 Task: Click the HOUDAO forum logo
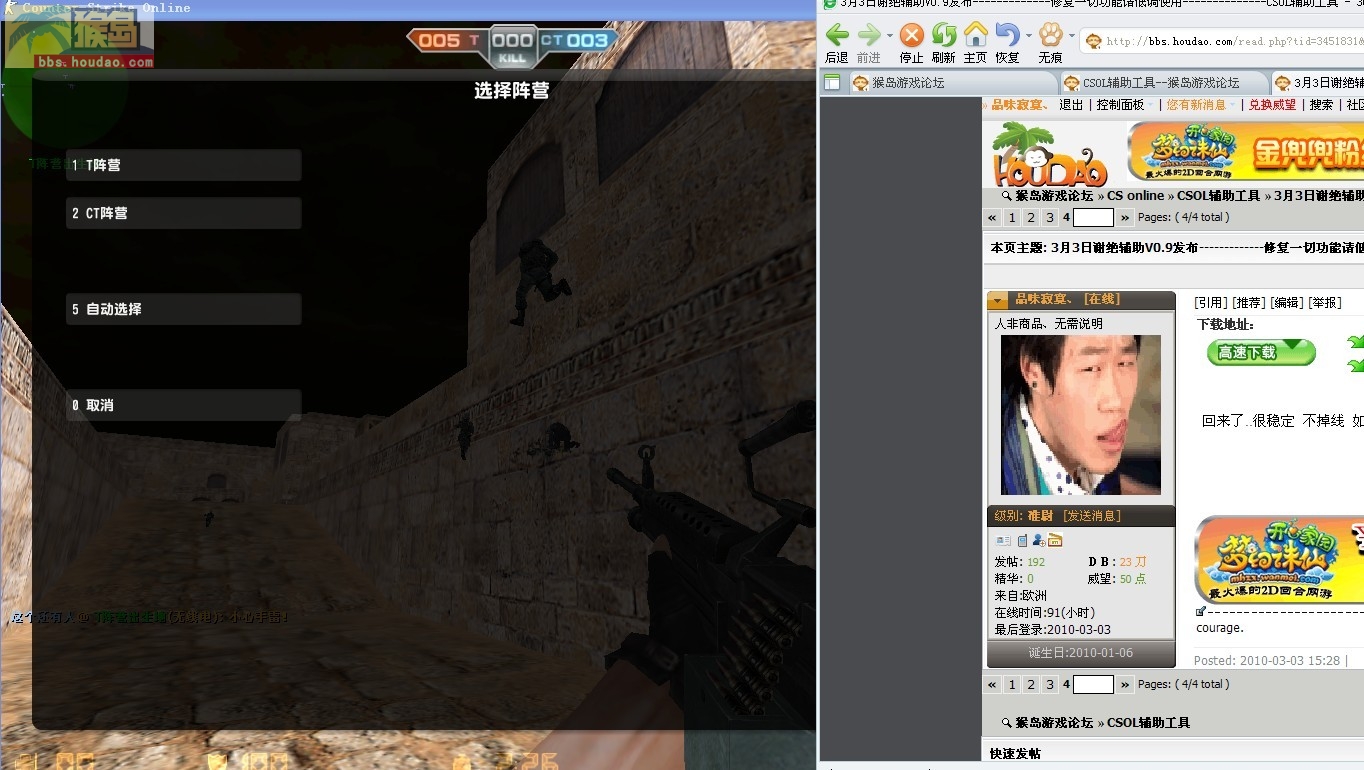point(1050,154)
